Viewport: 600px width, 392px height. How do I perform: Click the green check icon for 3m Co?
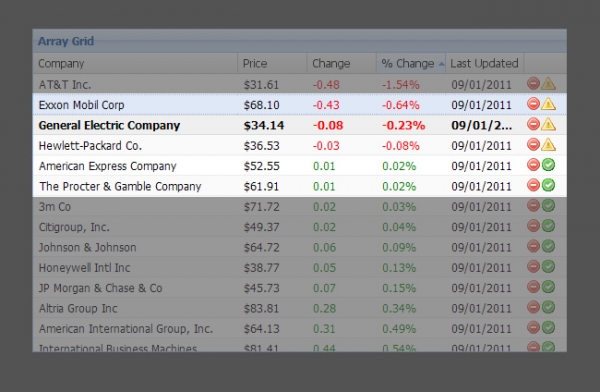coord(548,206)
